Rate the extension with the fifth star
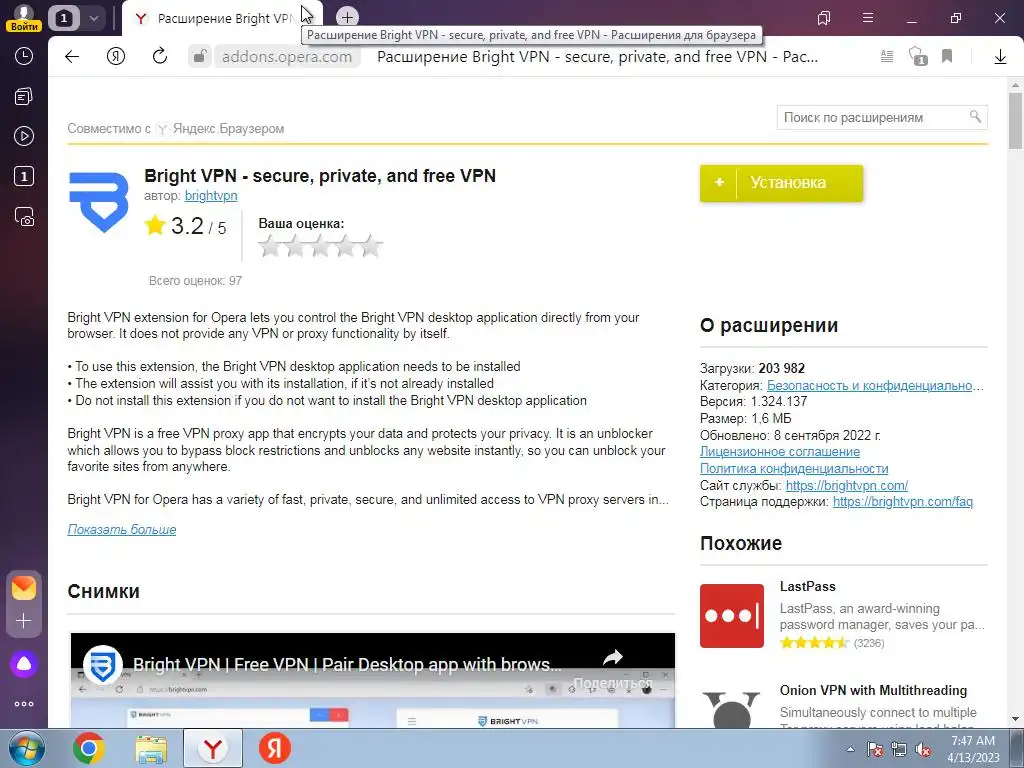 (x=370, y=246)
